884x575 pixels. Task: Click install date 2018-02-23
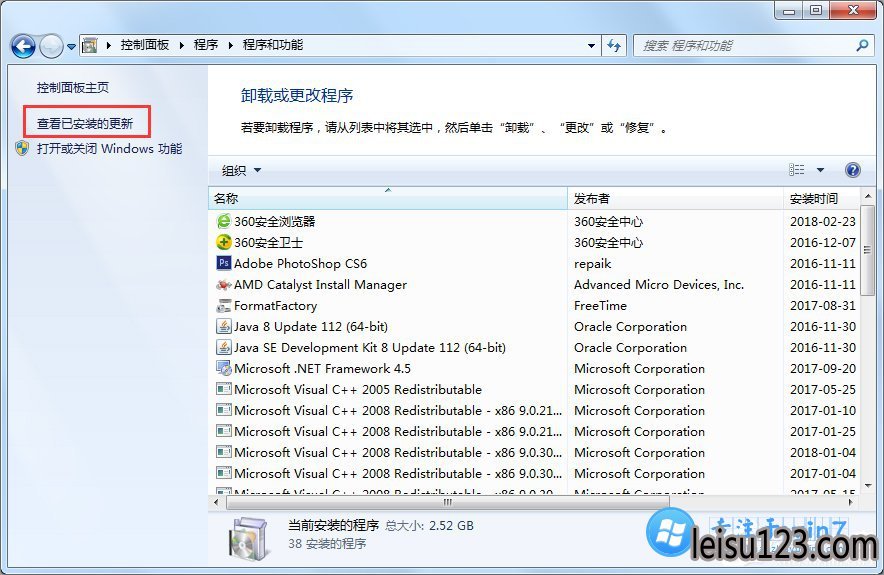click(x=823, y=222)
